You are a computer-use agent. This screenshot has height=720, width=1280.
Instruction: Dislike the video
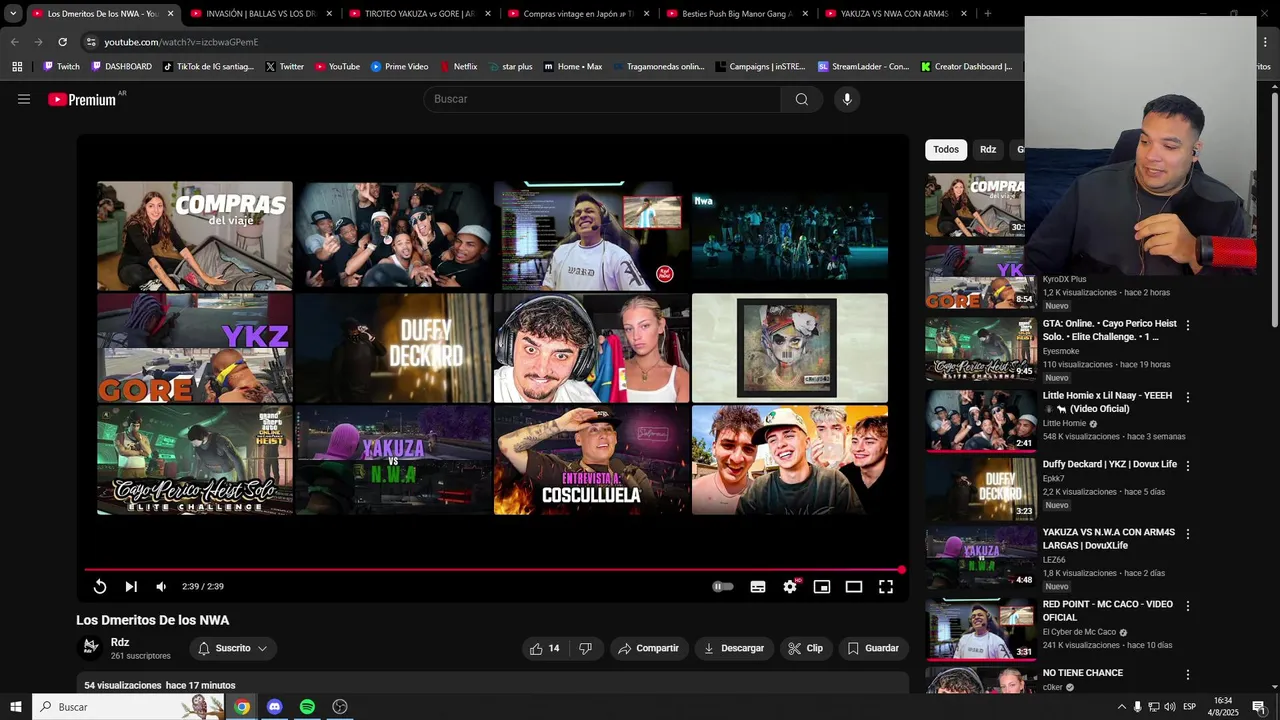pos(586,648)
